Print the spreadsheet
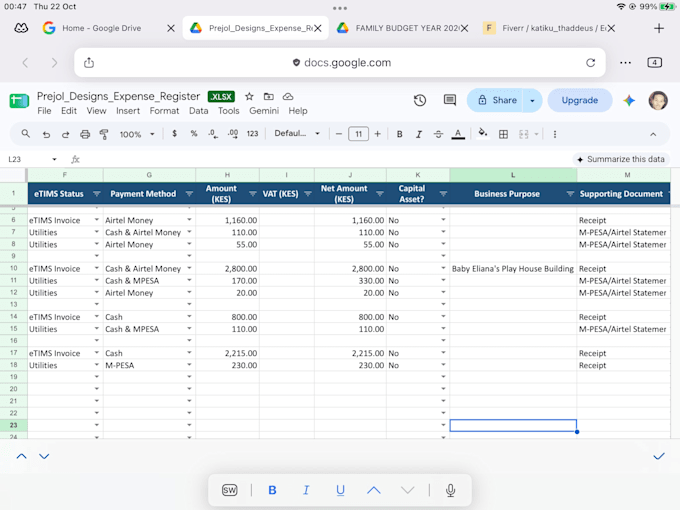Image resolution: width=680 pixels, height=510 pixels. point(85,134)
